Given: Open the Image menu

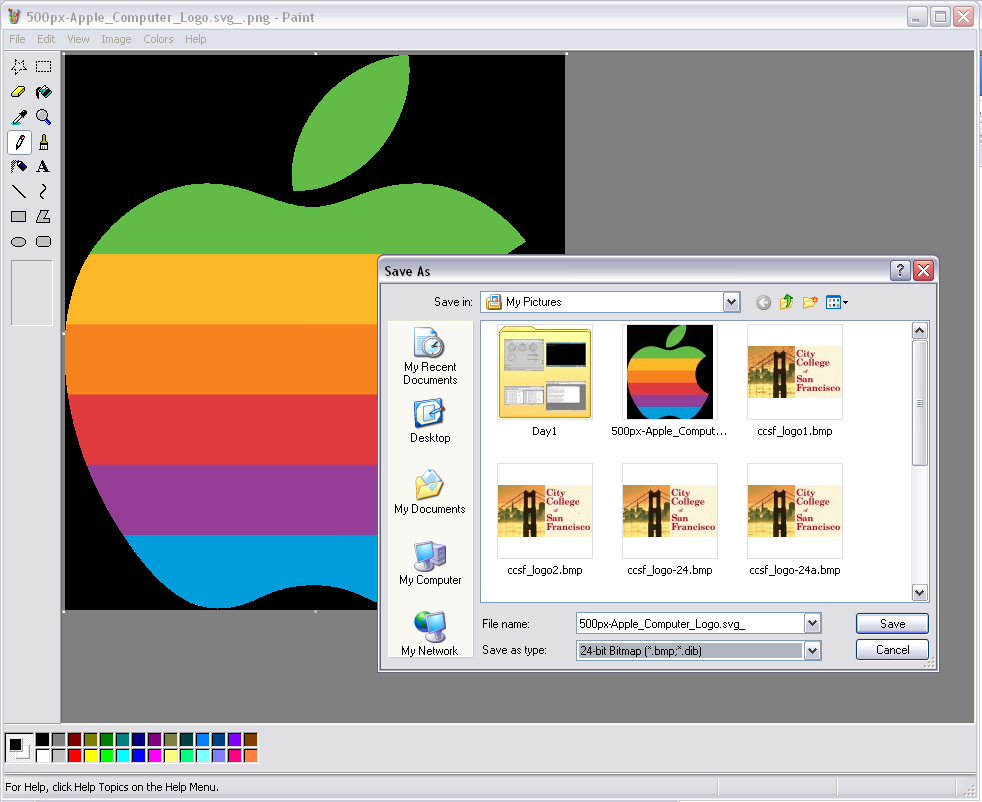Looking at the screenshot, I should [116, 39].
